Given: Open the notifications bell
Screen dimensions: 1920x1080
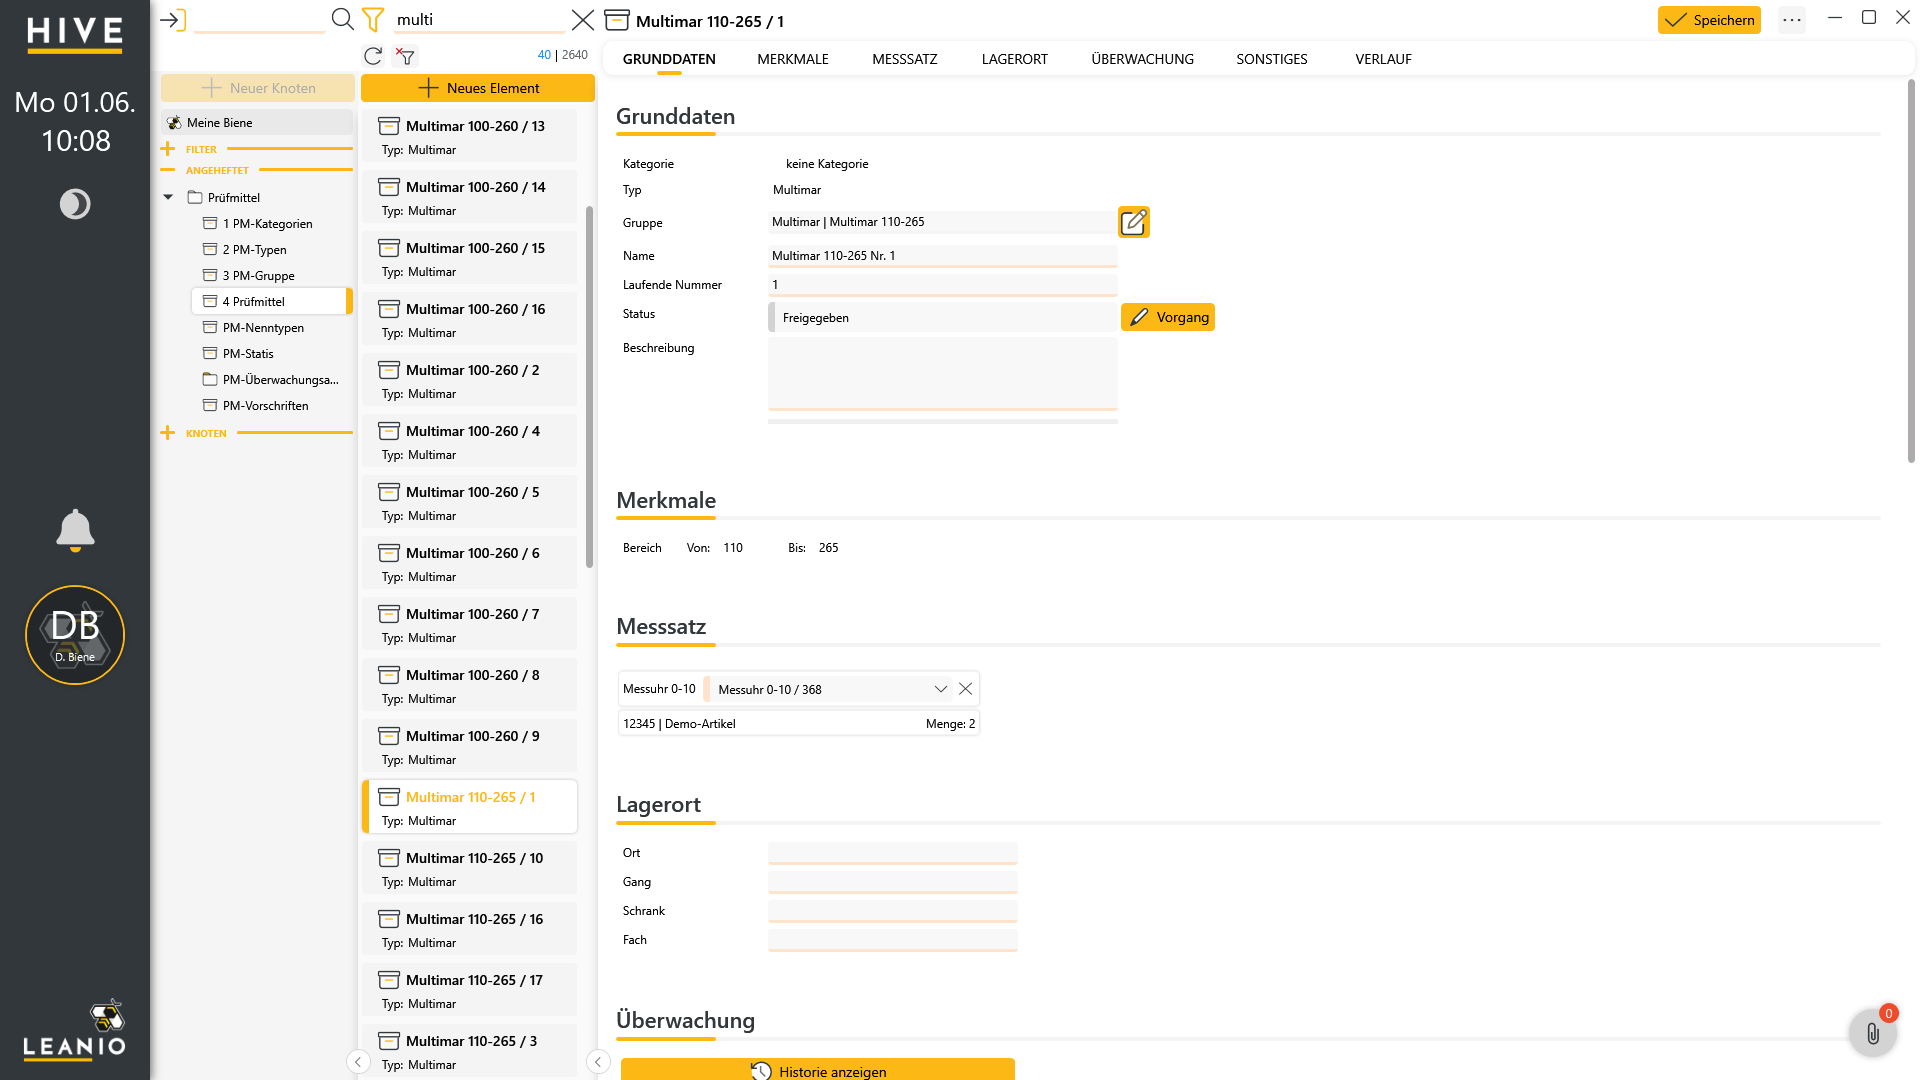Looking at the screenshot, I should click(x=75, y=530).
